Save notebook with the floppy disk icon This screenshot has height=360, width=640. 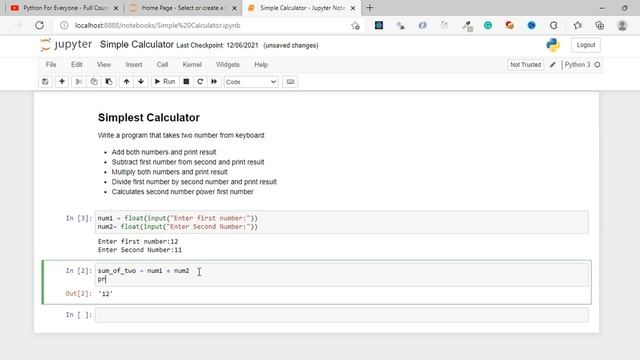coord(45,82)
